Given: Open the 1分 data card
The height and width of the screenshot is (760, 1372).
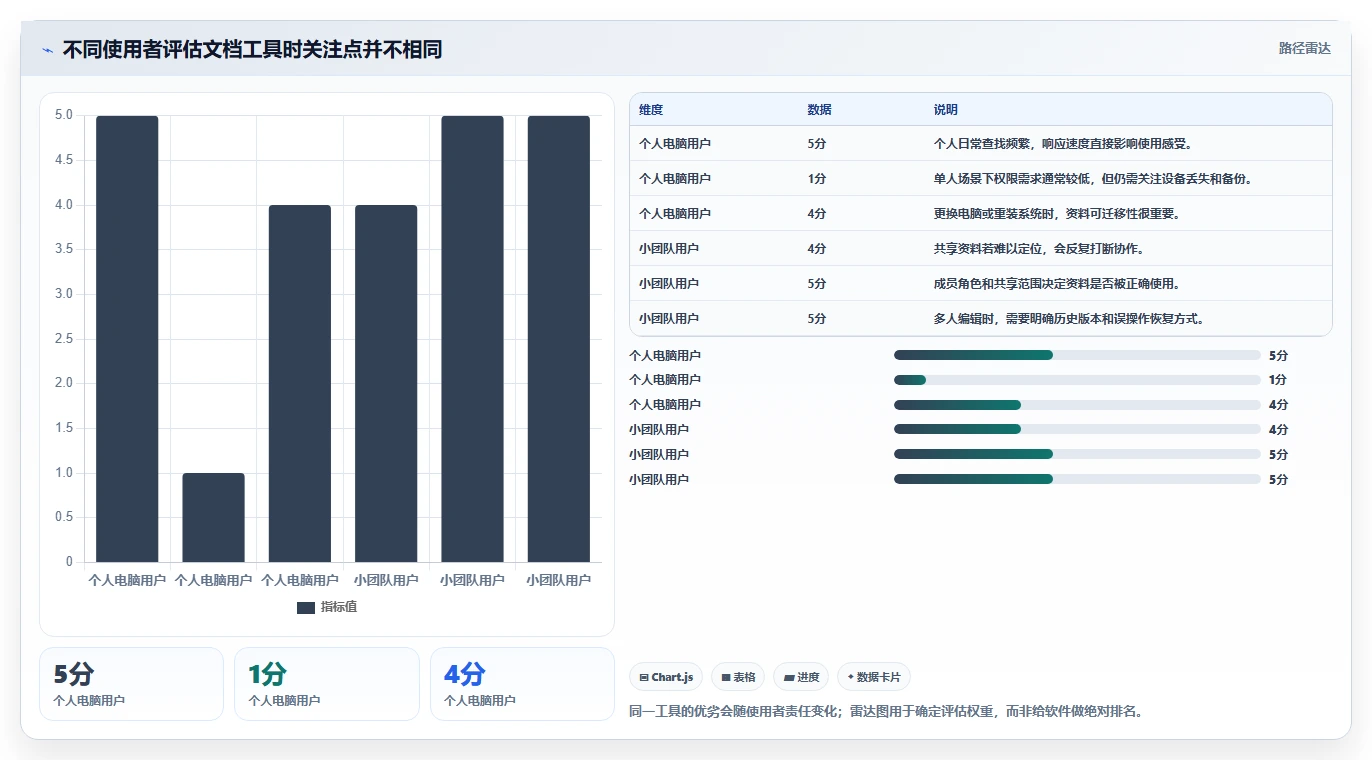Looking at the screenshot, I should tap(327, 684).
